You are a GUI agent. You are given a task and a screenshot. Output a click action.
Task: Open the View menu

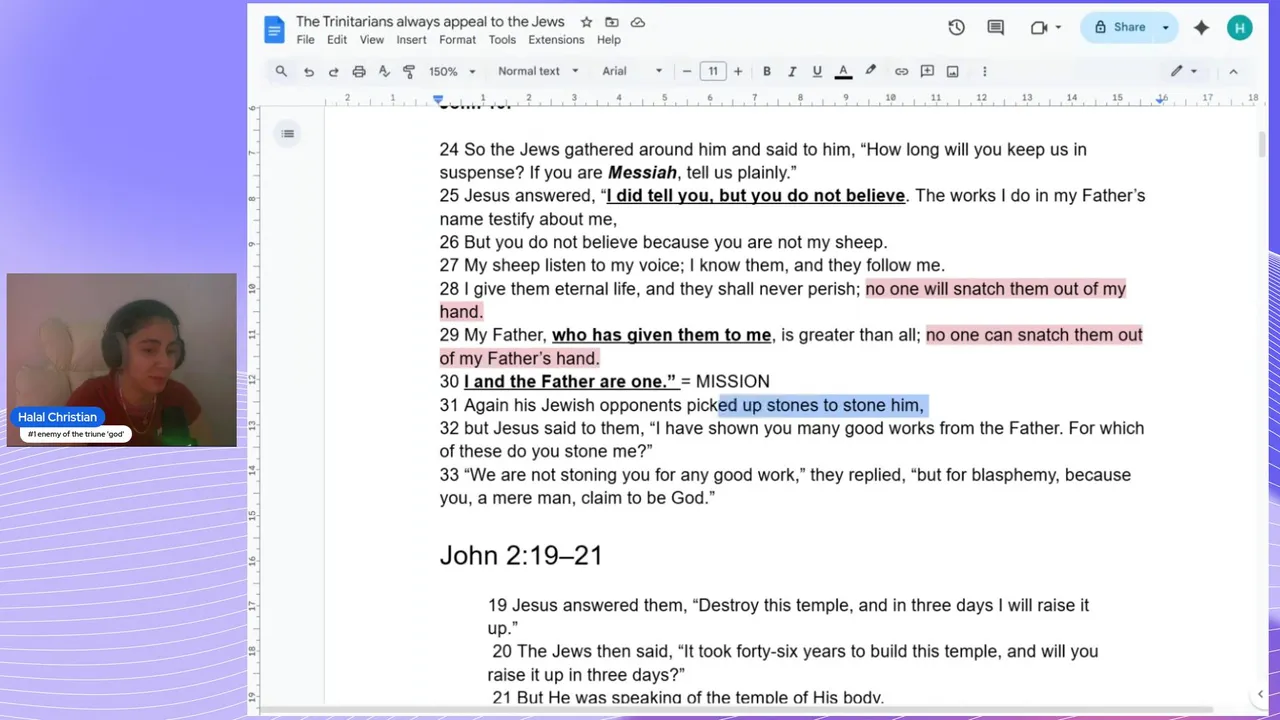click(372, 40)
